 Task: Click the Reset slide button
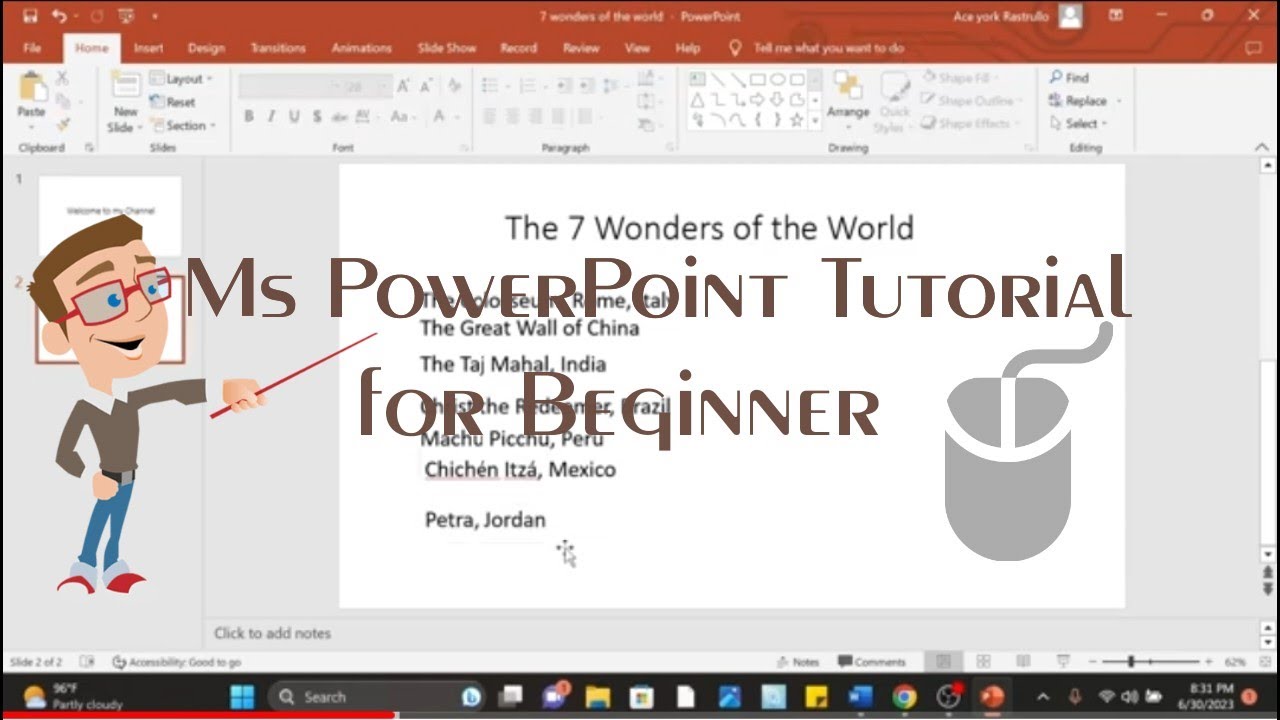pyautogui.click(x=173, y=102)
